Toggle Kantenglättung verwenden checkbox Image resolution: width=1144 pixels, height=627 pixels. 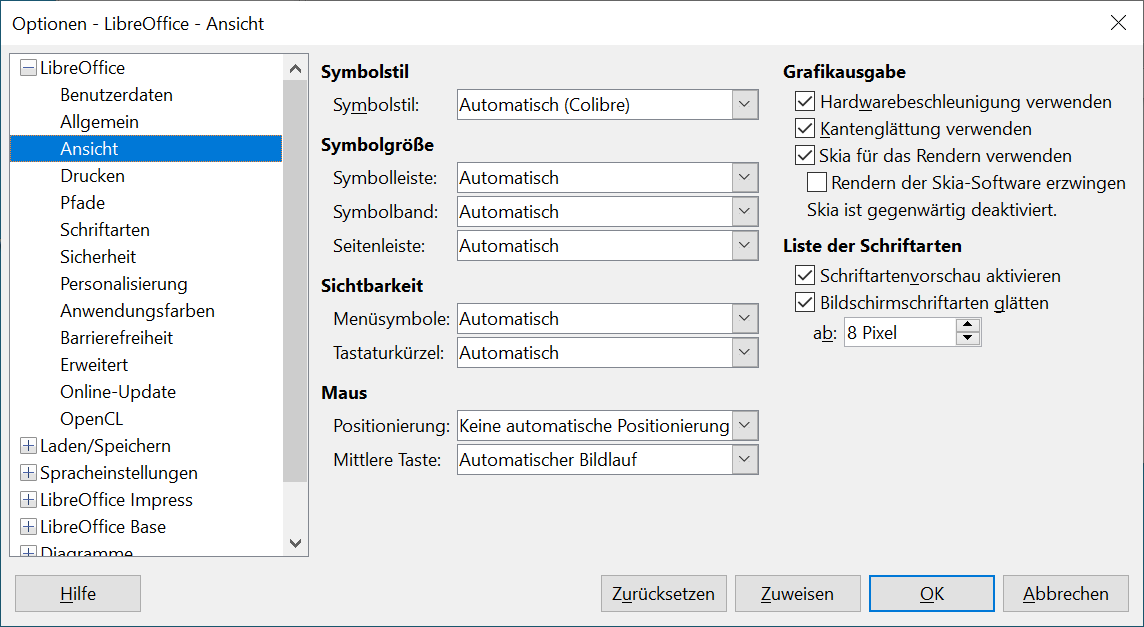(805, 128)
